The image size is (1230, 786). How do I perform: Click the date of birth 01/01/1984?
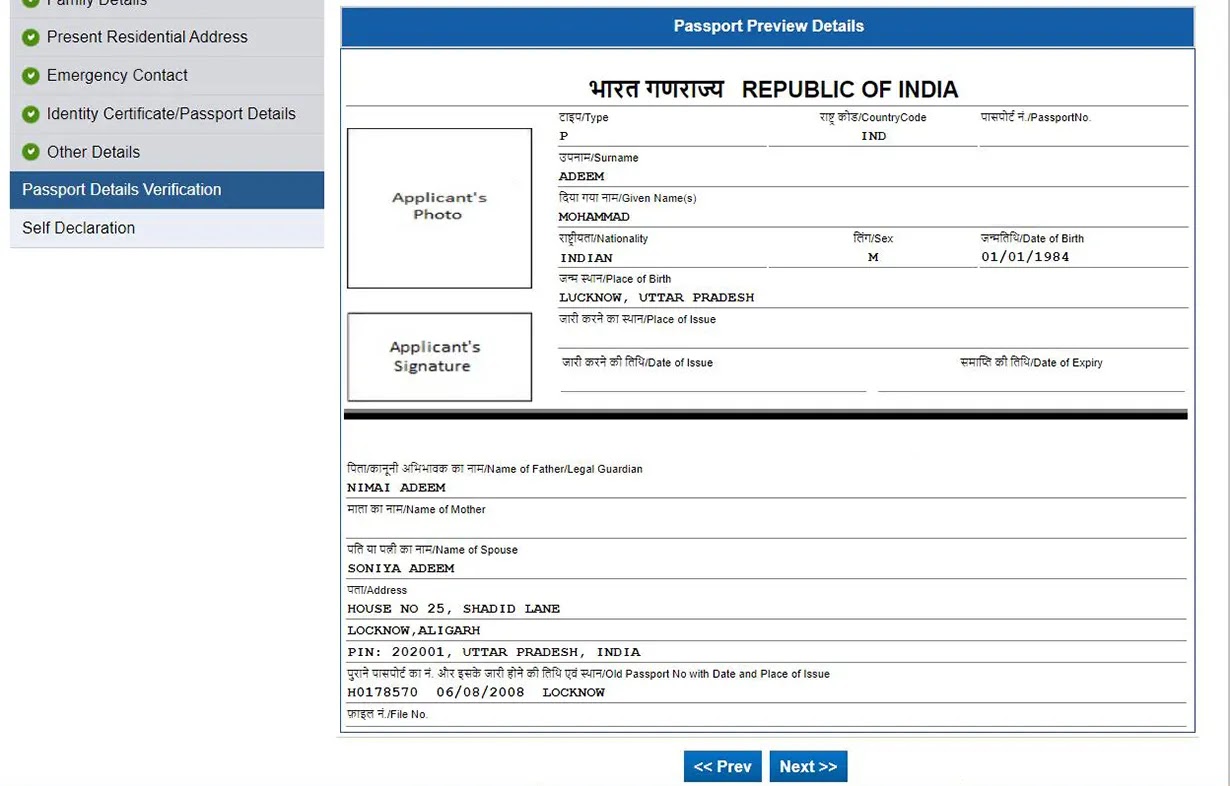point(1025,257)
